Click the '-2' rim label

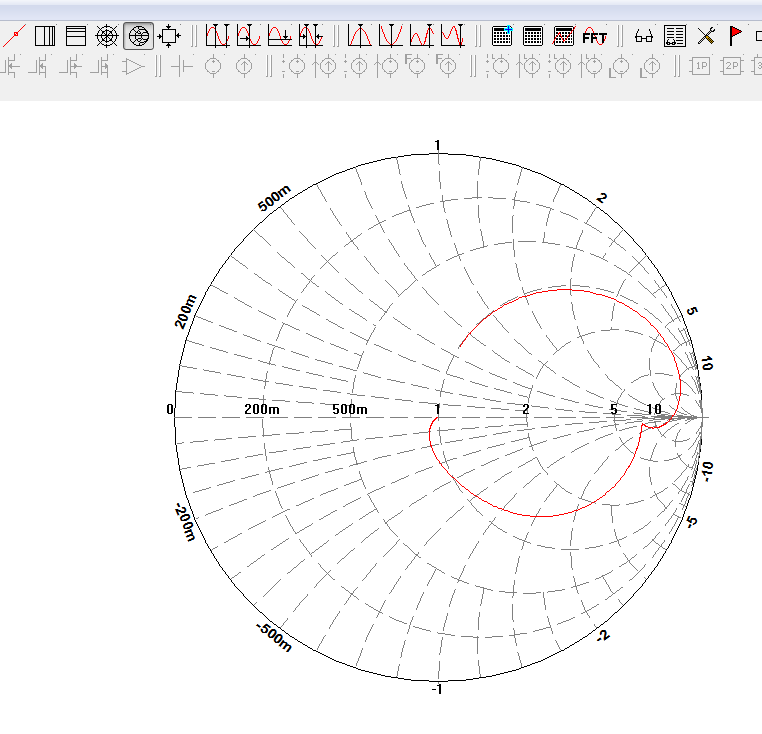click(603, 636)
